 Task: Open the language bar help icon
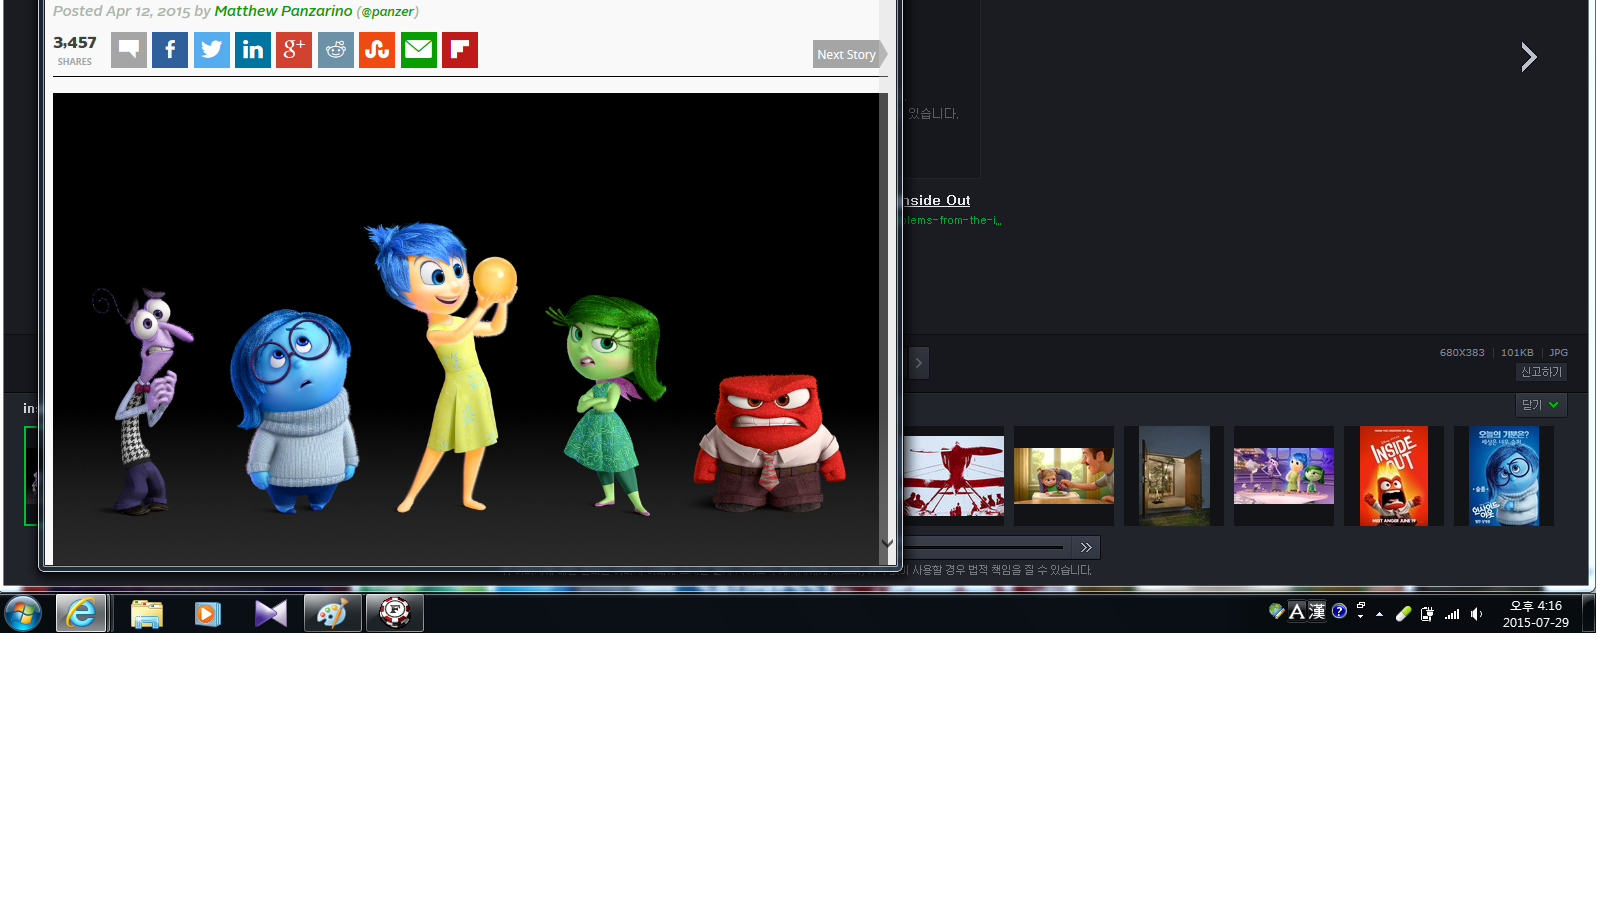pos(1340,611)
